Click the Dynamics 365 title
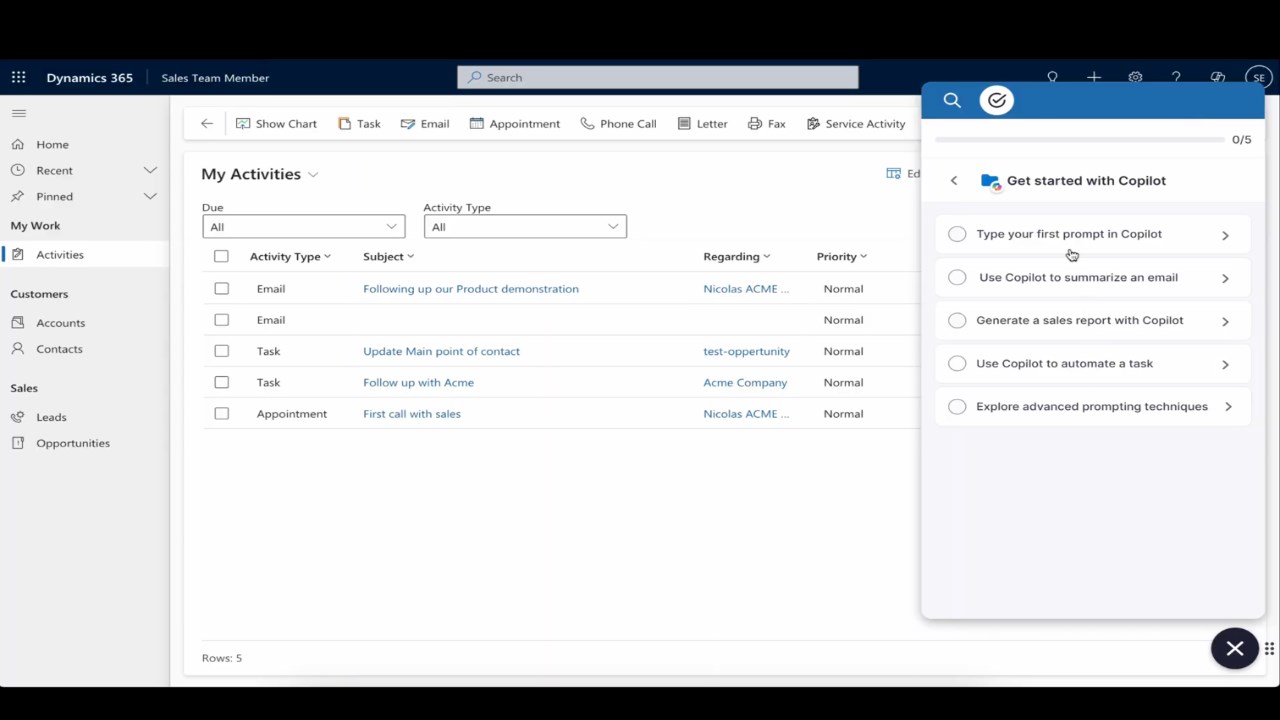Image resolution: width=1280 pixels, height=720 pixels. [x=89, y=78]
